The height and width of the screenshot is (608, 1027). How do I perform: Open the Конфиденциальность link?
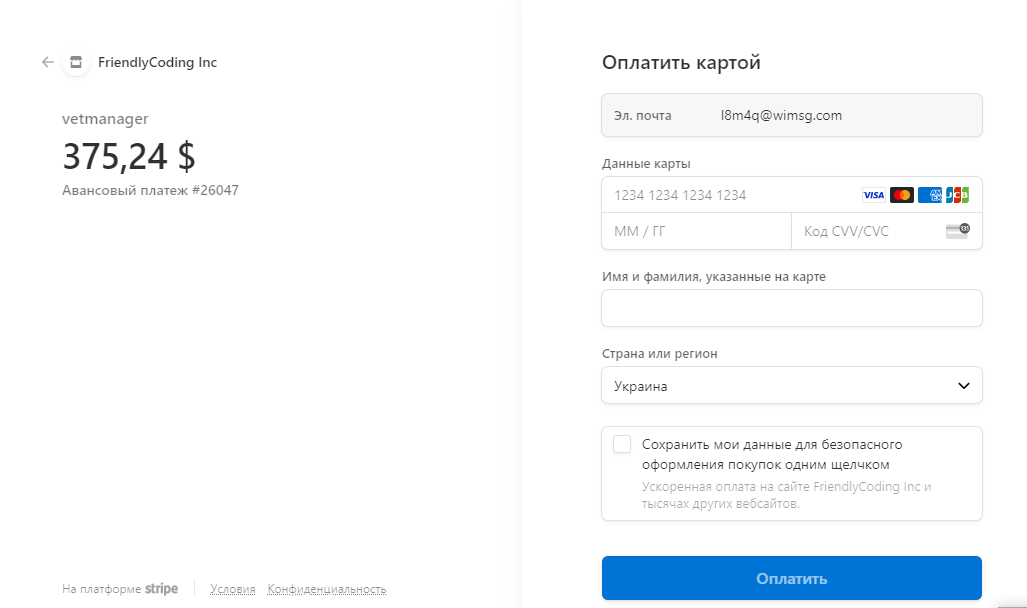point(327,589)
